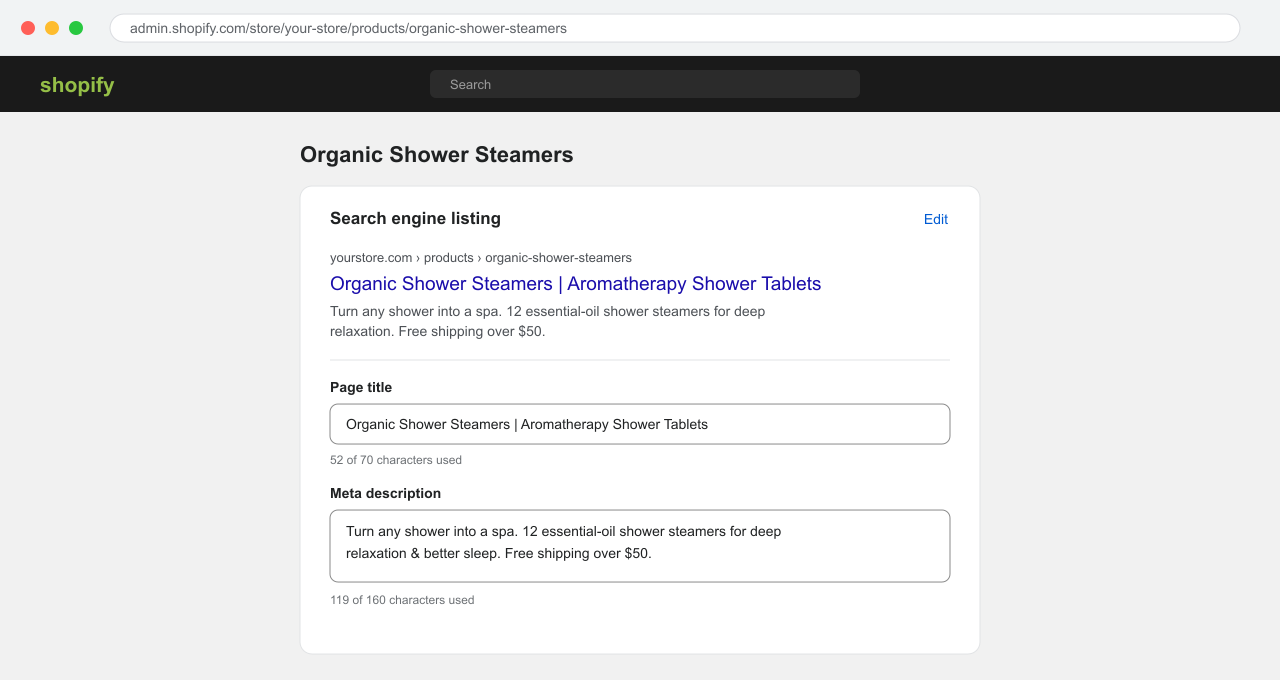Click the "Meta description" label
This screenshot has width=1280, height=680.
[385, 493]
